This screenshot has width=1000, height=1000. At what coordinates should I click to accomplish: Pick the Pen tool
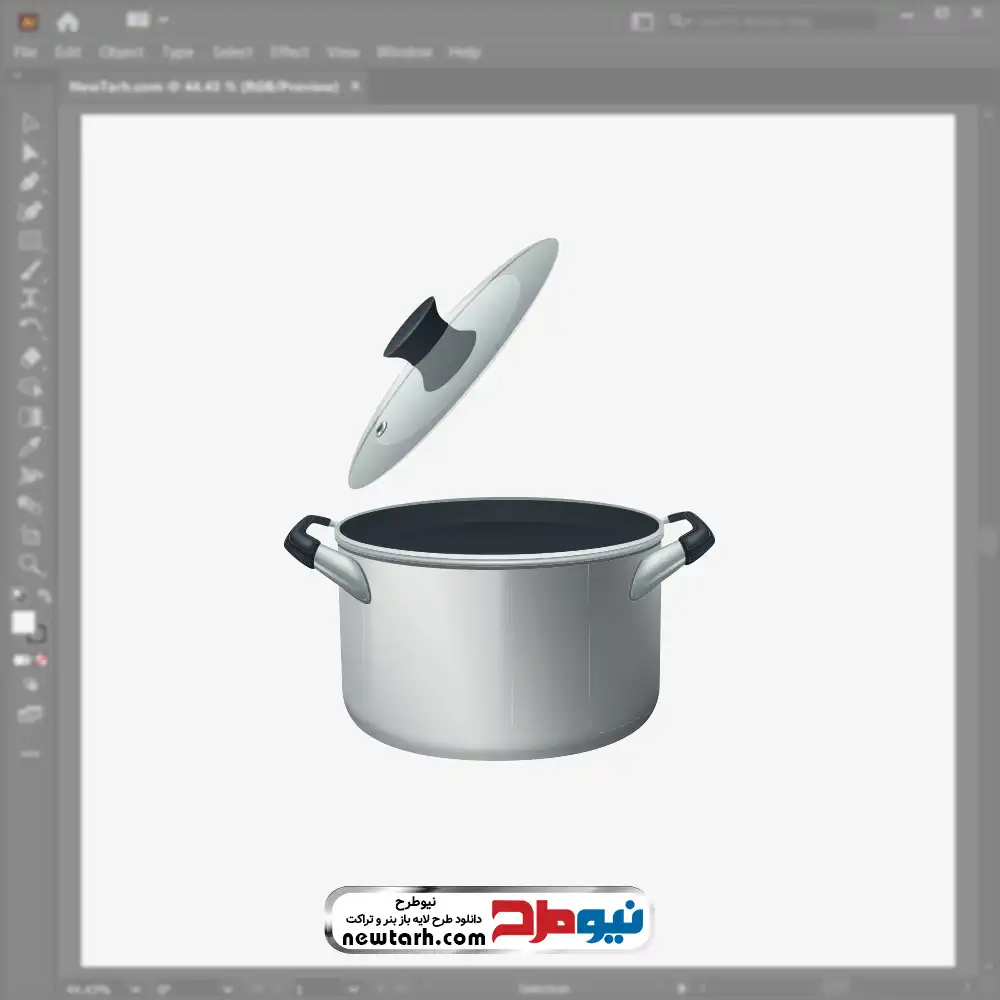[30, 182]
